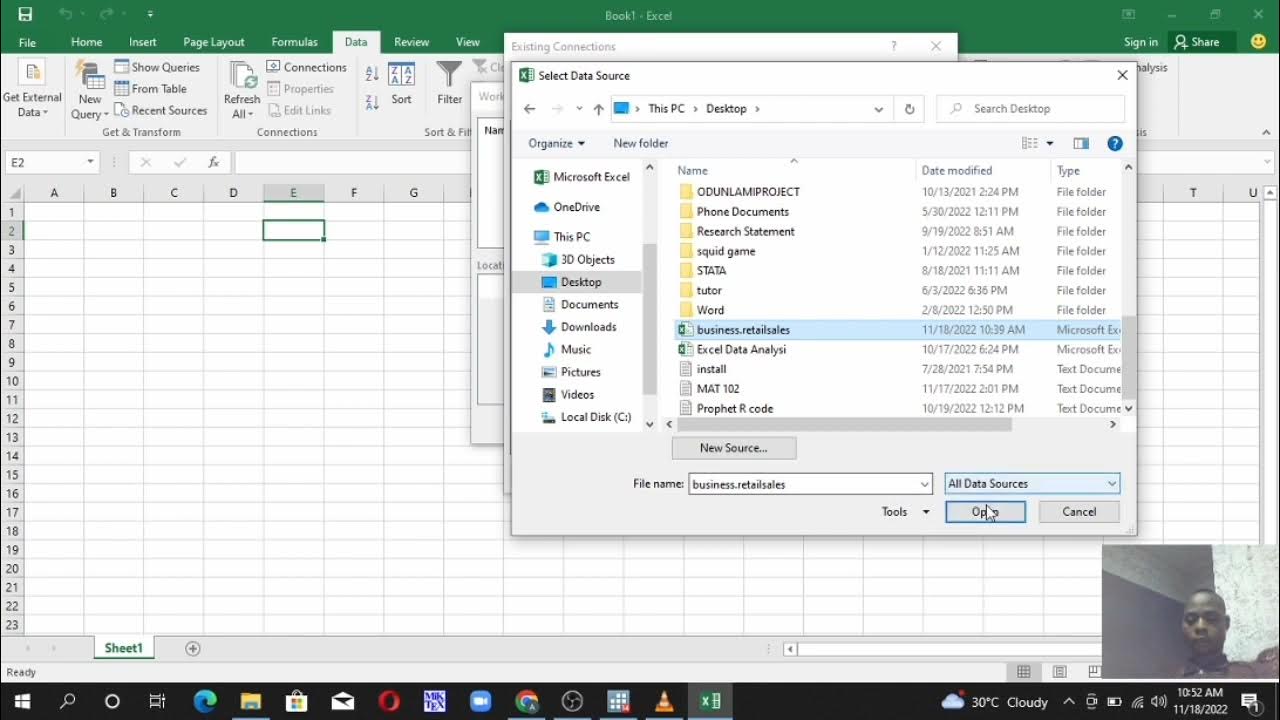Open the Organize dropdown
Viewport: 1280px width, 720px height.
556,143
